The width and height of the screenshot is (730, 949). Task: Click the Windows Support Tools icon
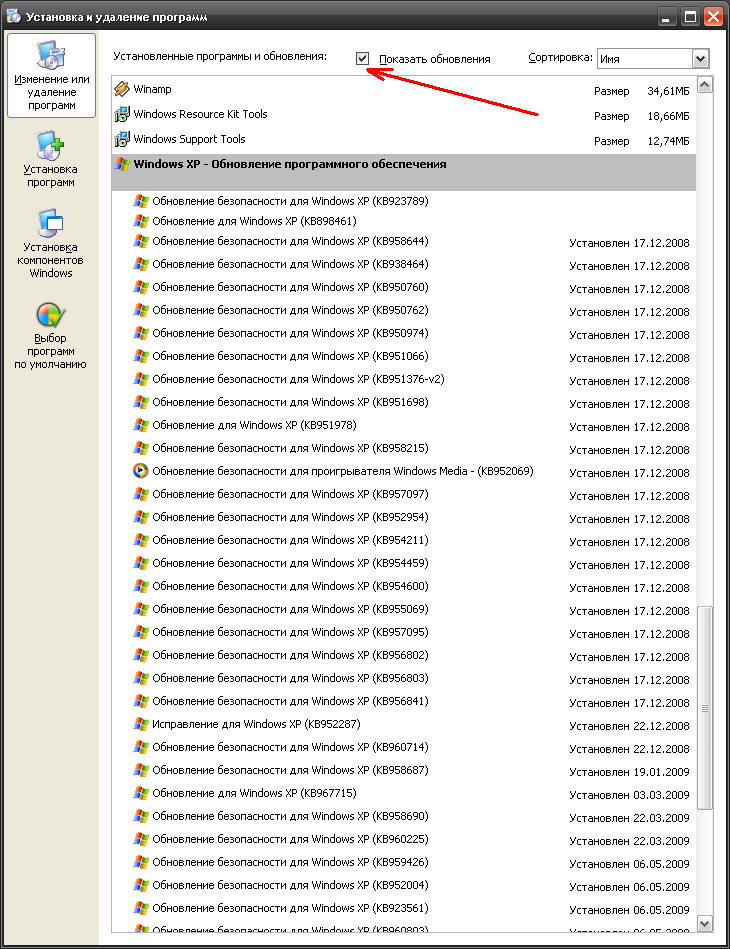[x=122, y=140]
